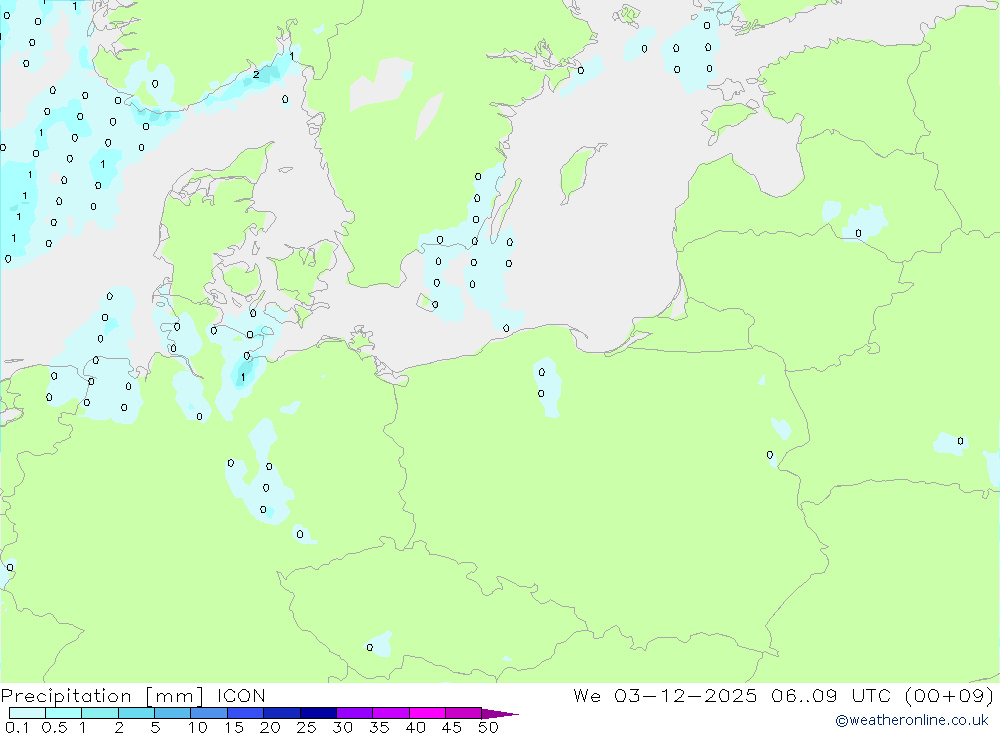
Task: Click the legend label "30"
Action: (x=343, y=727)
